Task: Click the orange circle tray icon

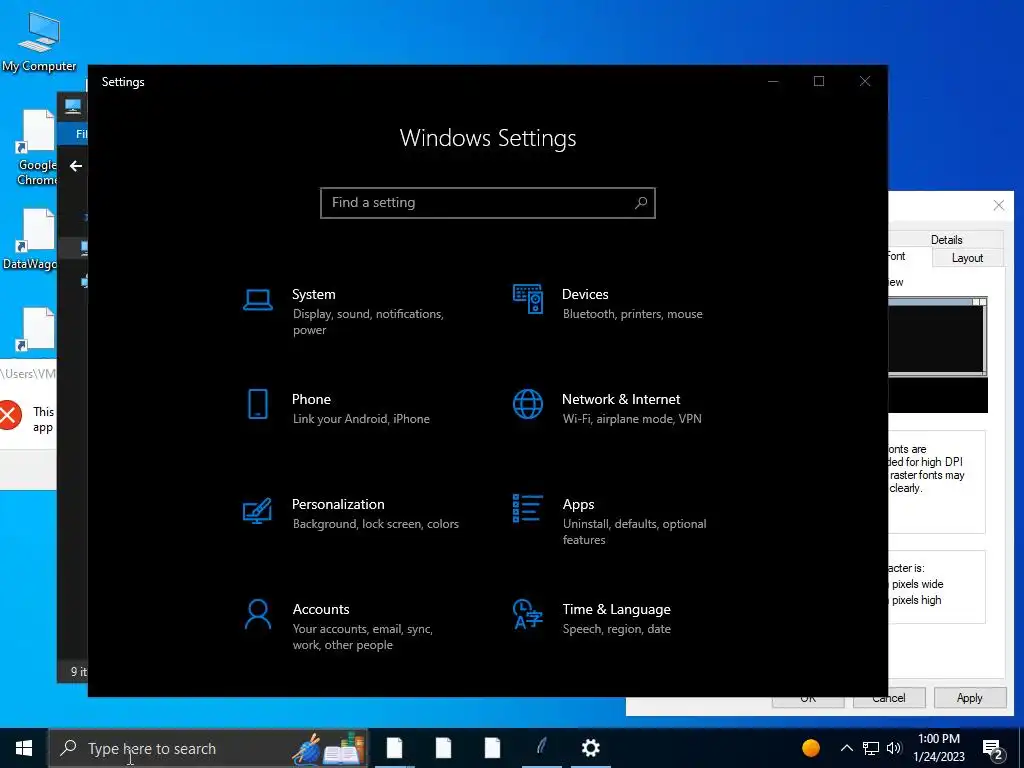Action: click(x=810, y=748)
